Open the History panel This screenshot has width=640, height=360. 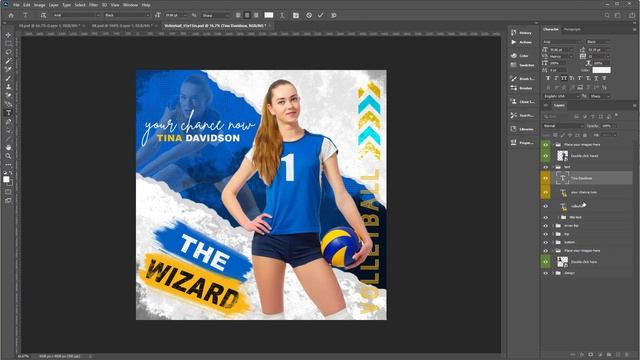point(522,33)
